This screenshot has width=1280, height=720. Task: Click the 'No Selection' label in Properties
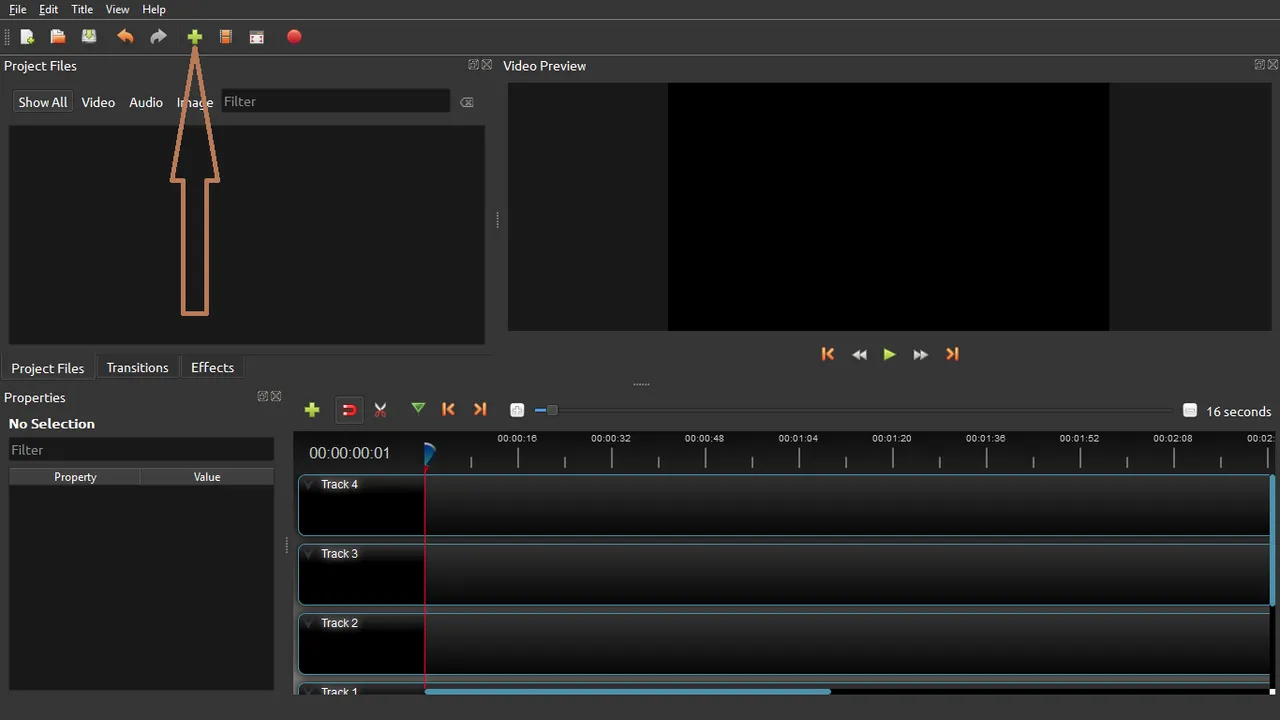(x=52, y=424)
